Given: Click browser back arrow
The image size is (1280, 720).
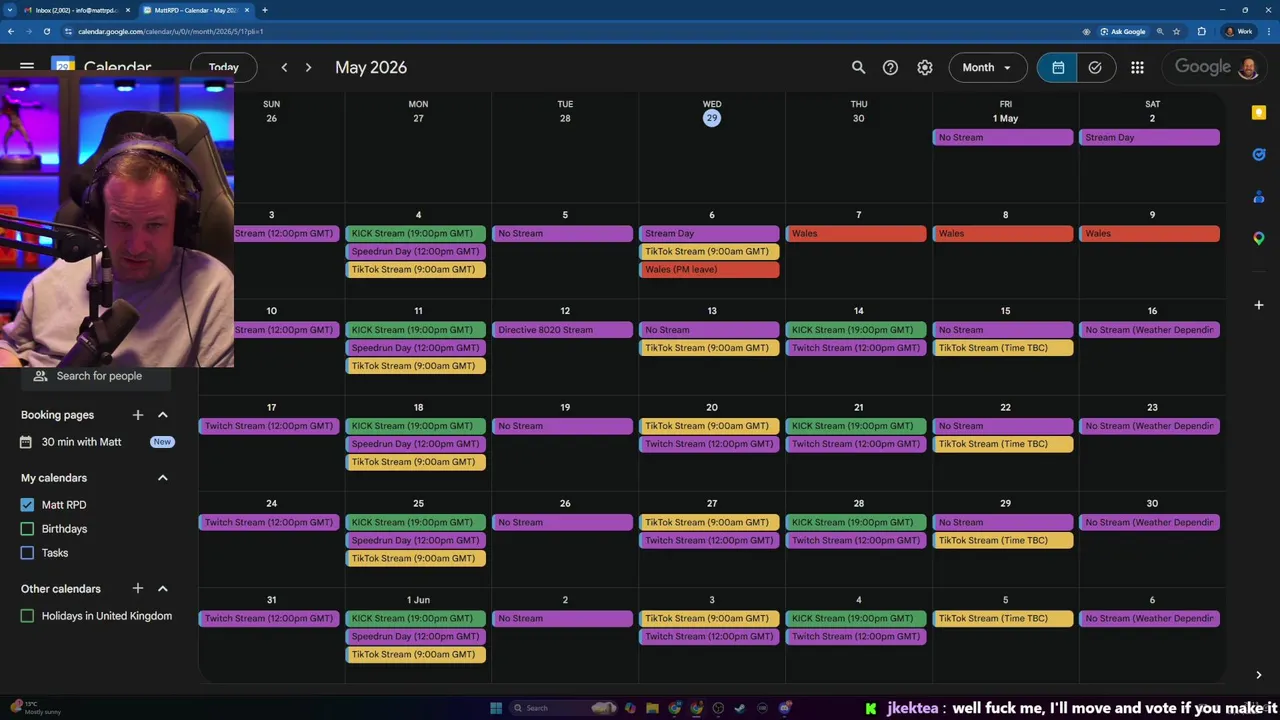Looking at the screenshot, I should (10, 31).
